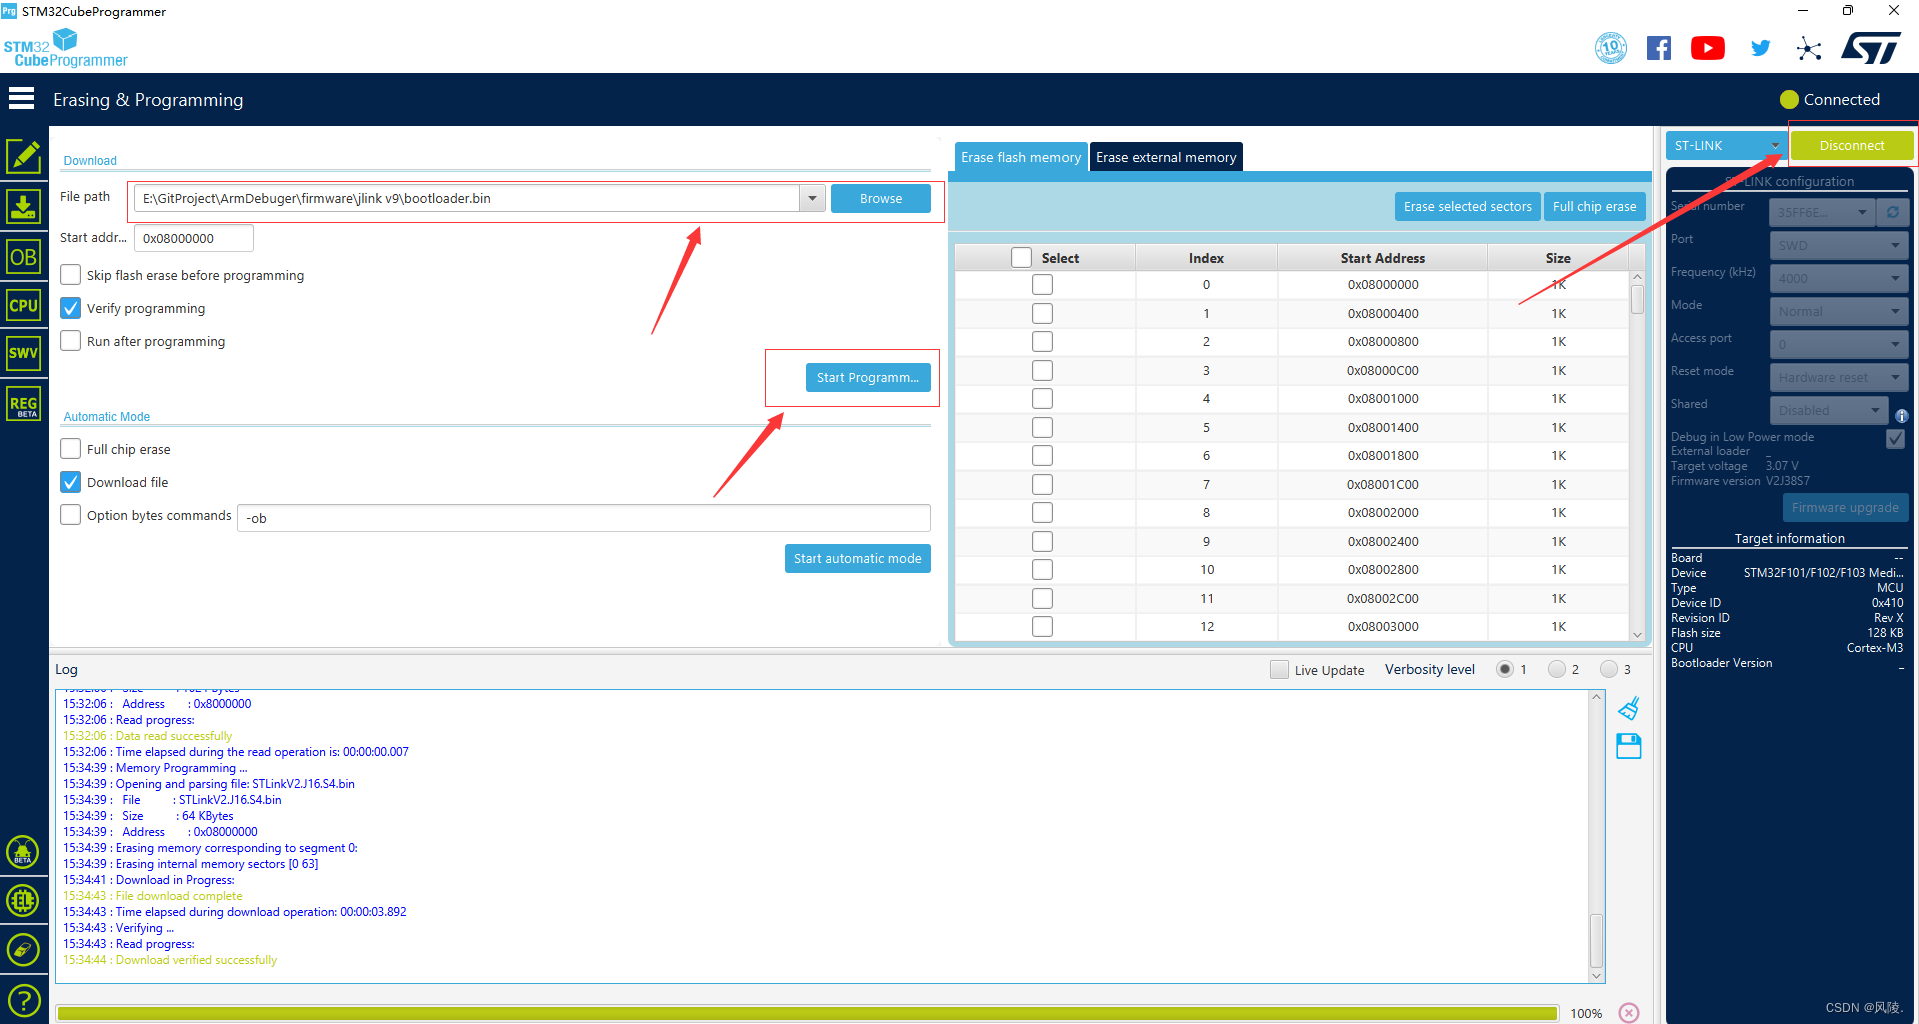The height and width of the screenshot is (1024, 1919).
Task: Enable Live Update checkbox
Action: click(1279, 670)
